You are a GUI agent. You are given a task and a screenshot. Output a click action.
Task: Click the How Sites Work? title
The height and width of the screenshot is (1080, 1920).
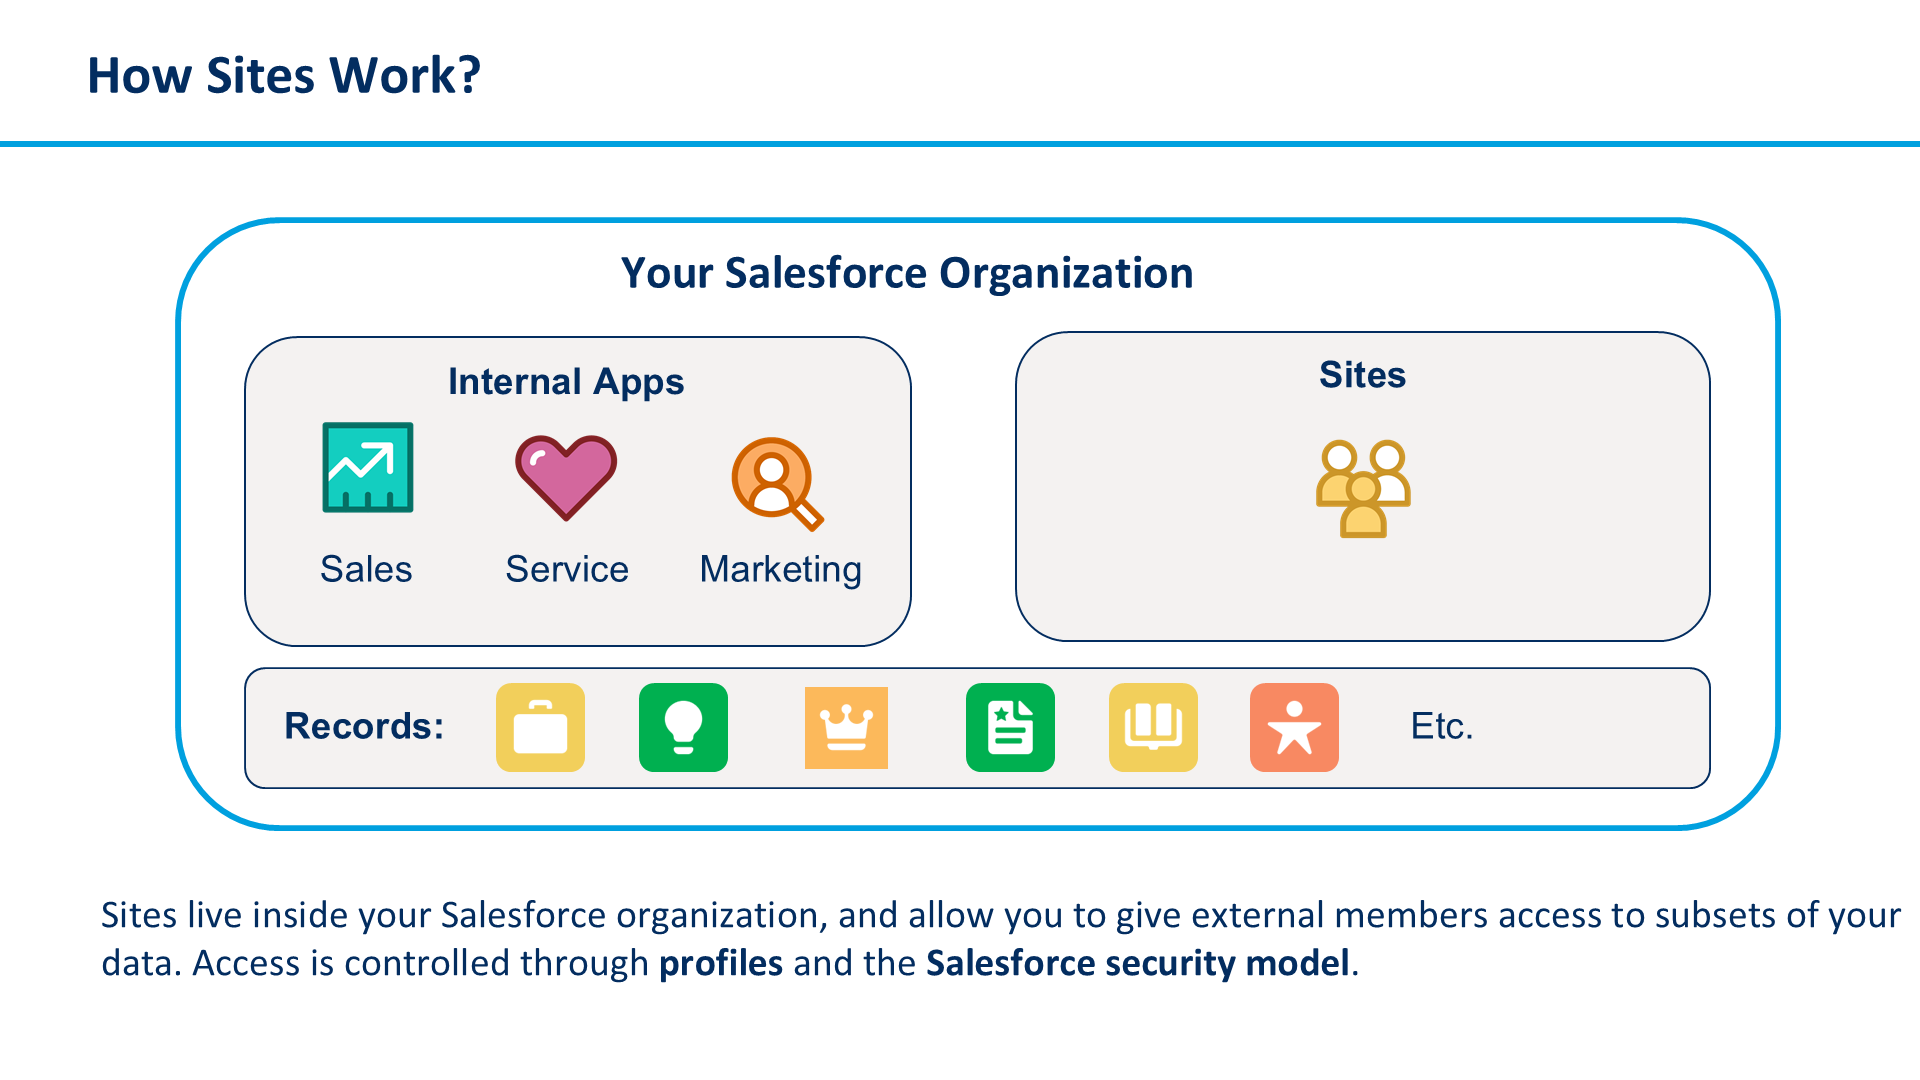[x=284, y=75]
